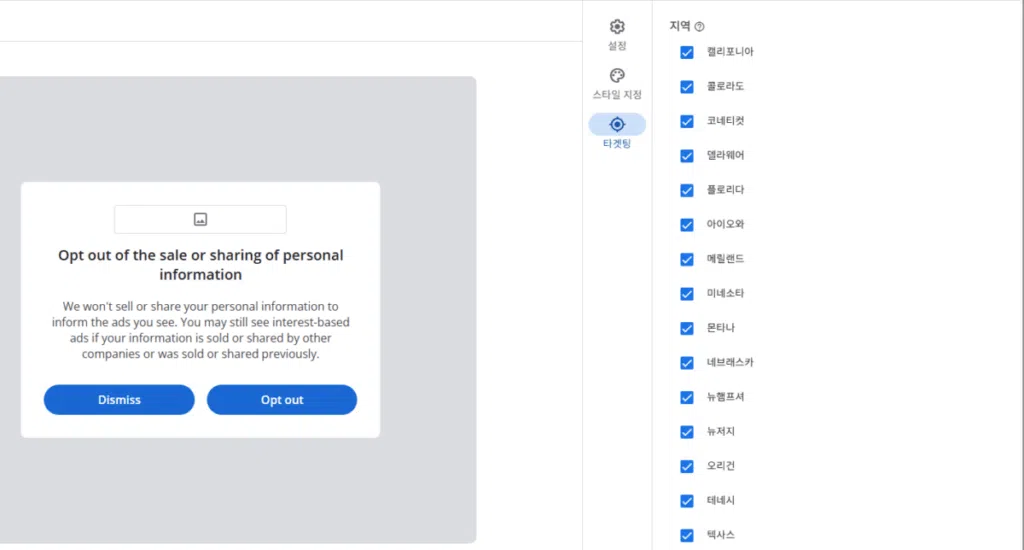Toggle the 코네티컷 checkbox
This screenshot has height=550, width=1024.
(687, 121)
